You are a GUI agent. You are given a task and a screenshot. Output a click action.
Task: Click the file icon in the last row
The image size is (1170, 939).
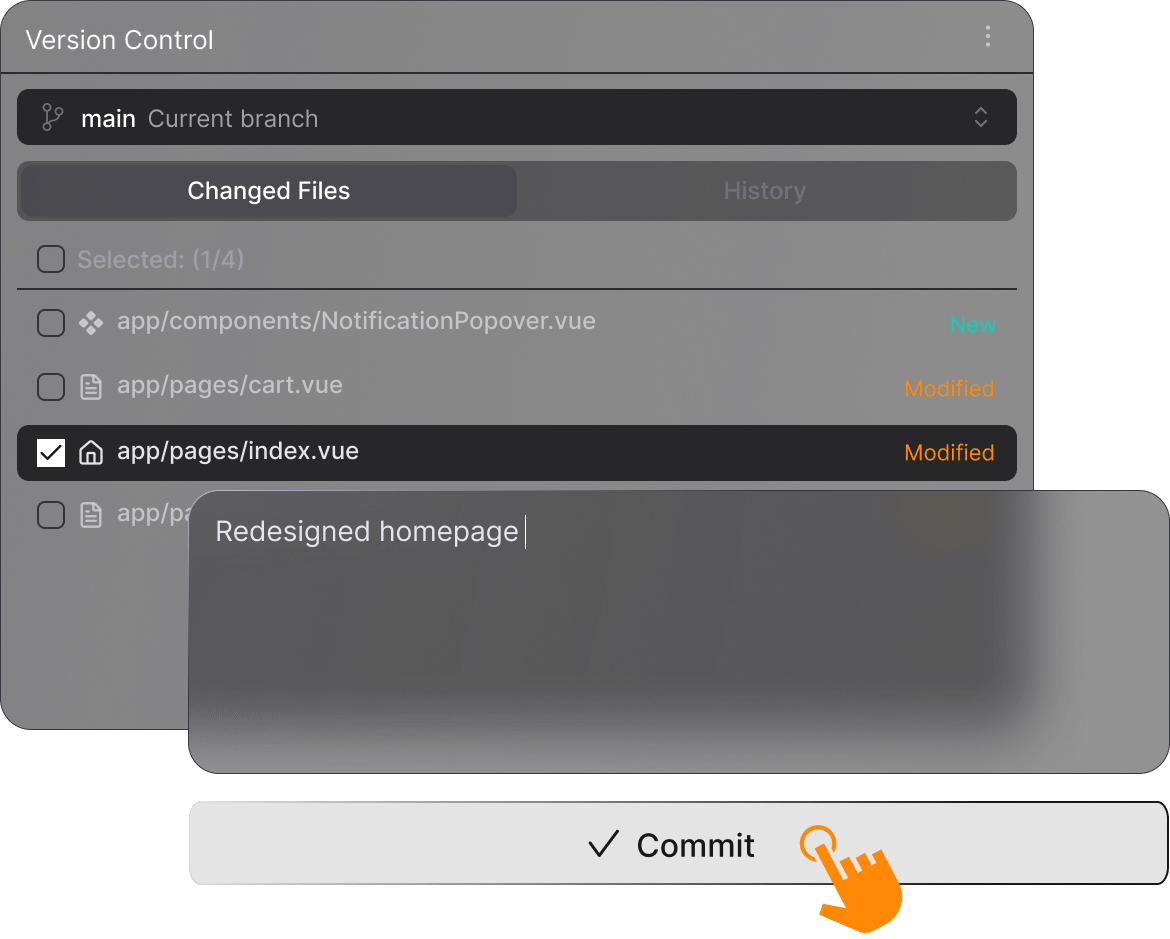point(91,515)
